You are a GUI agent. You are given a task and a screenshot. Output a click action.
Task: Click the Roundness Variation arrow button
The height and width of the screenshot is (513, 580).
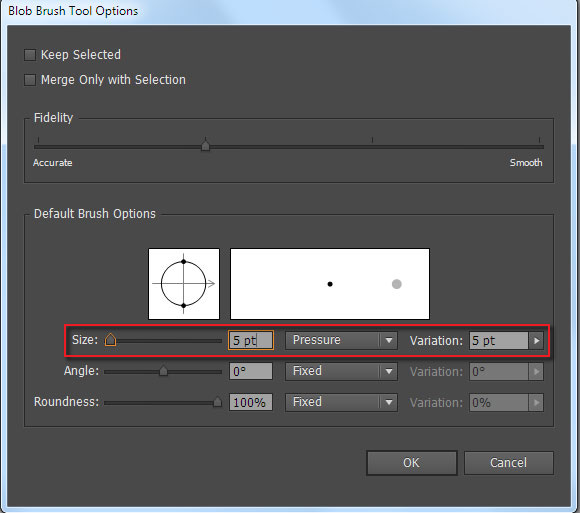pyautogui.click(x=536, y=402)
